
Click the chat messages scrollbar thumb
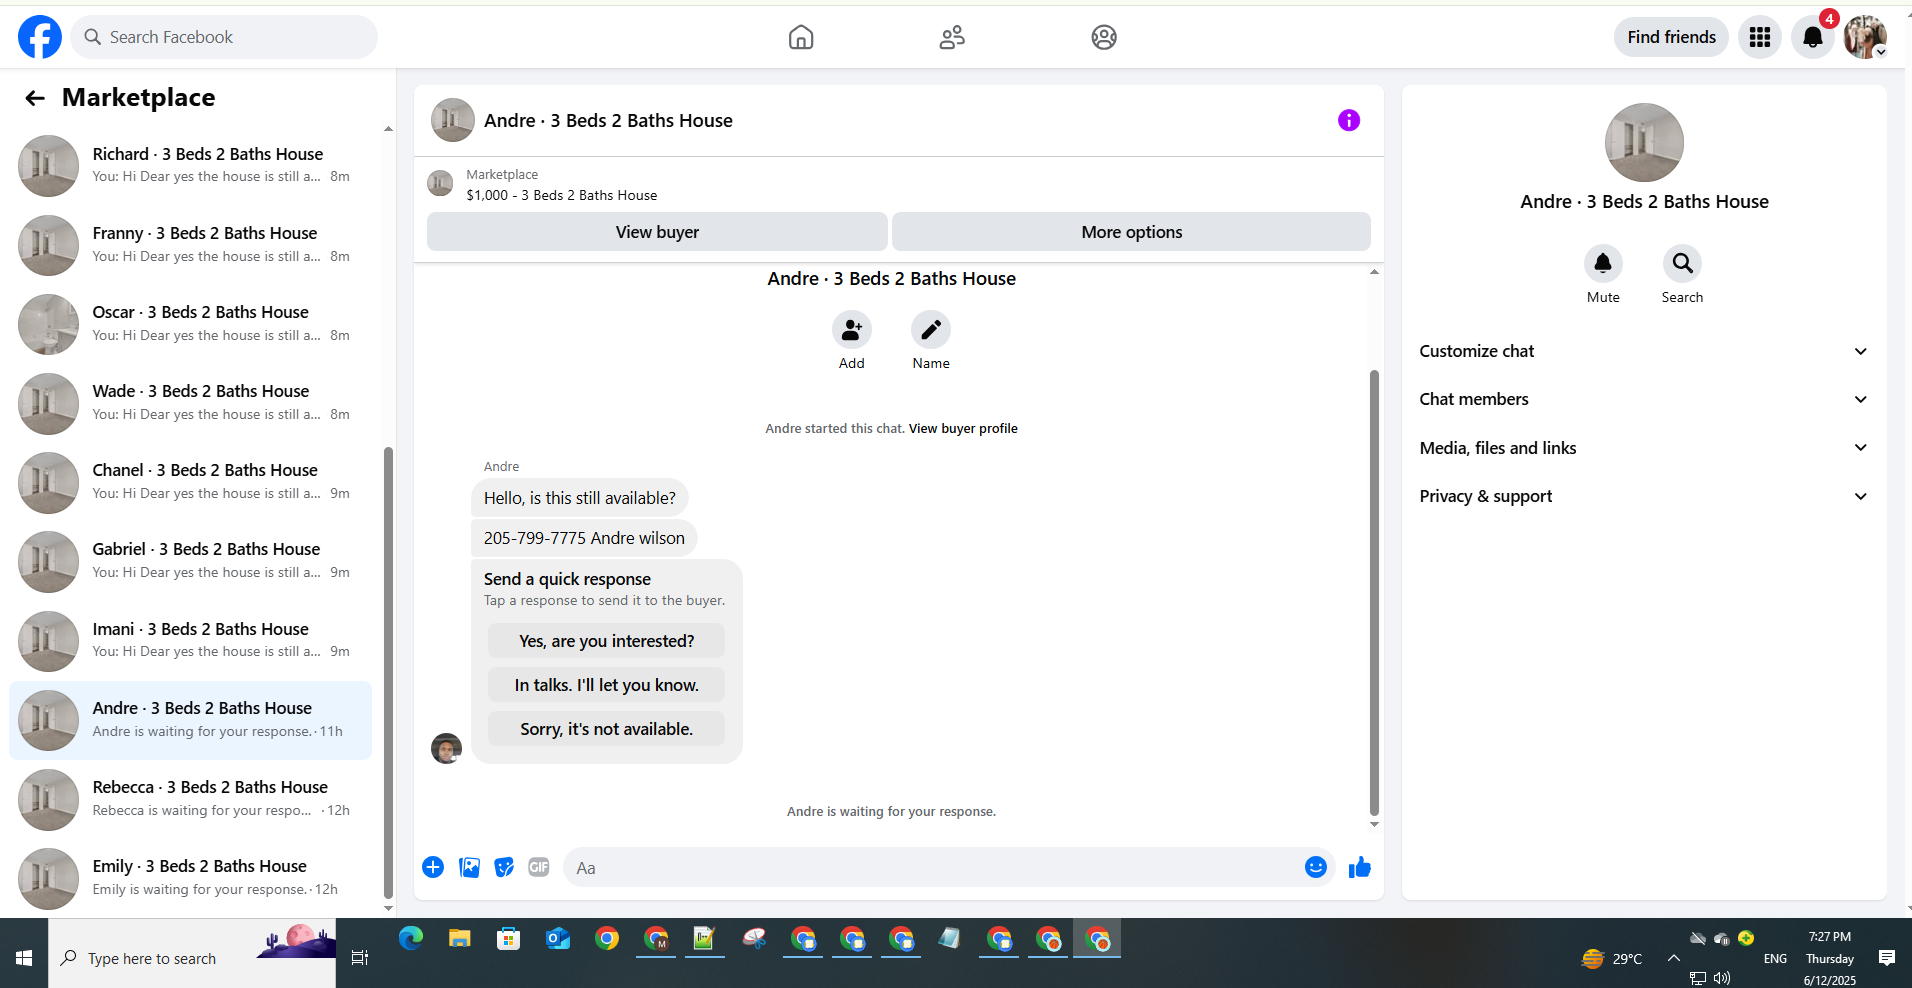click(1374, 593)
